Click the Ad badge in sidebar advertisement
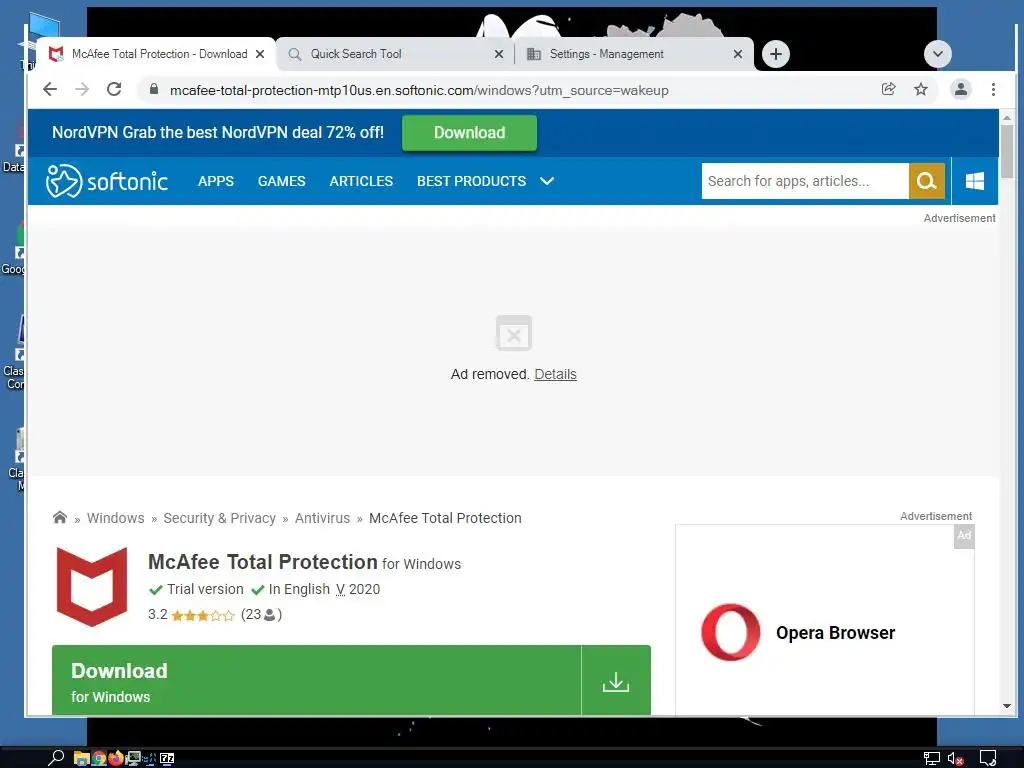The width and height of the screenshot is (1024, 768). pos(964,536)
